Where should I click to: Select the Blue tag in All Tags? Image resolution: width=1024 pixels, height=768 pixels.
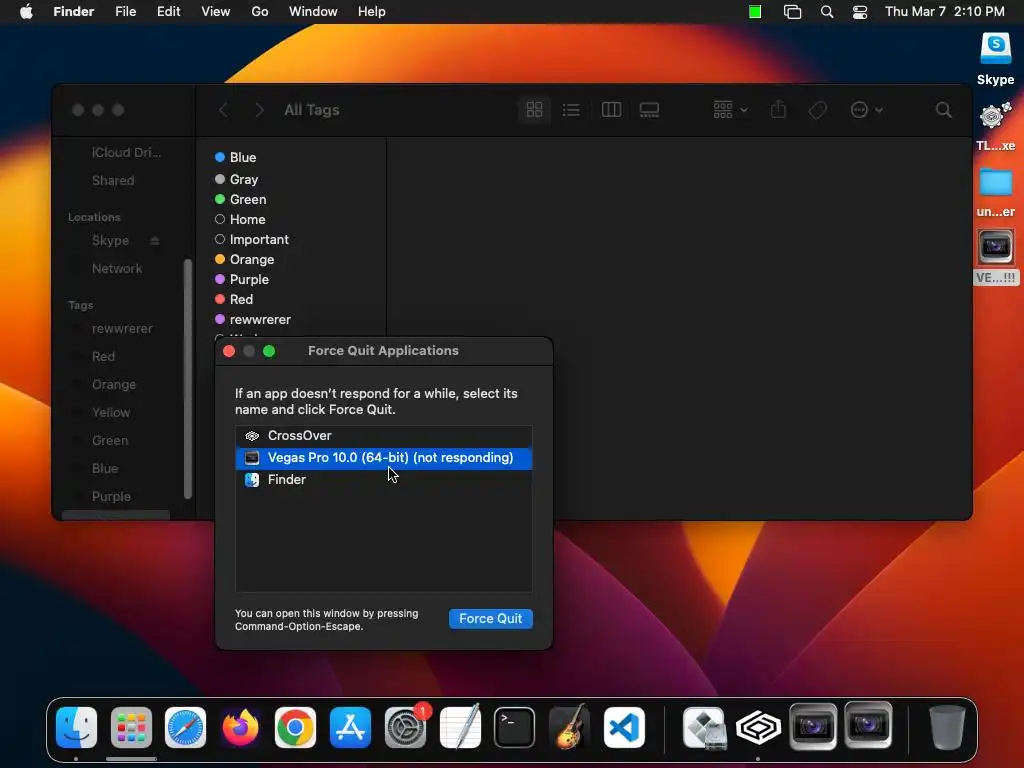(x=235, y=157)
